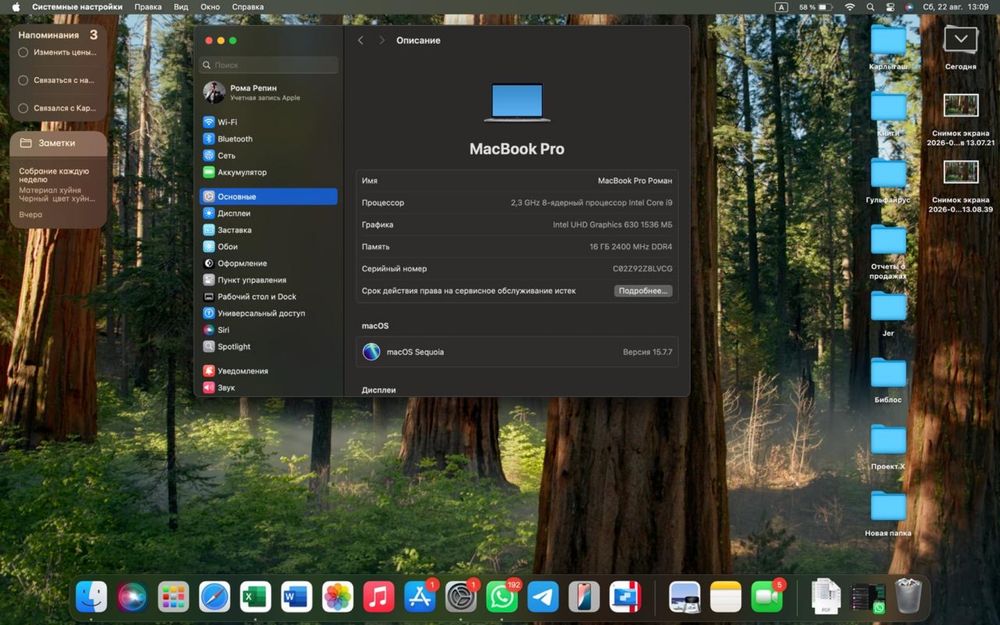The height and width of the screenshot is (625, 1000).
Task: Open Spotlight settings in the sidebar
Action: [x=268, y=346]
